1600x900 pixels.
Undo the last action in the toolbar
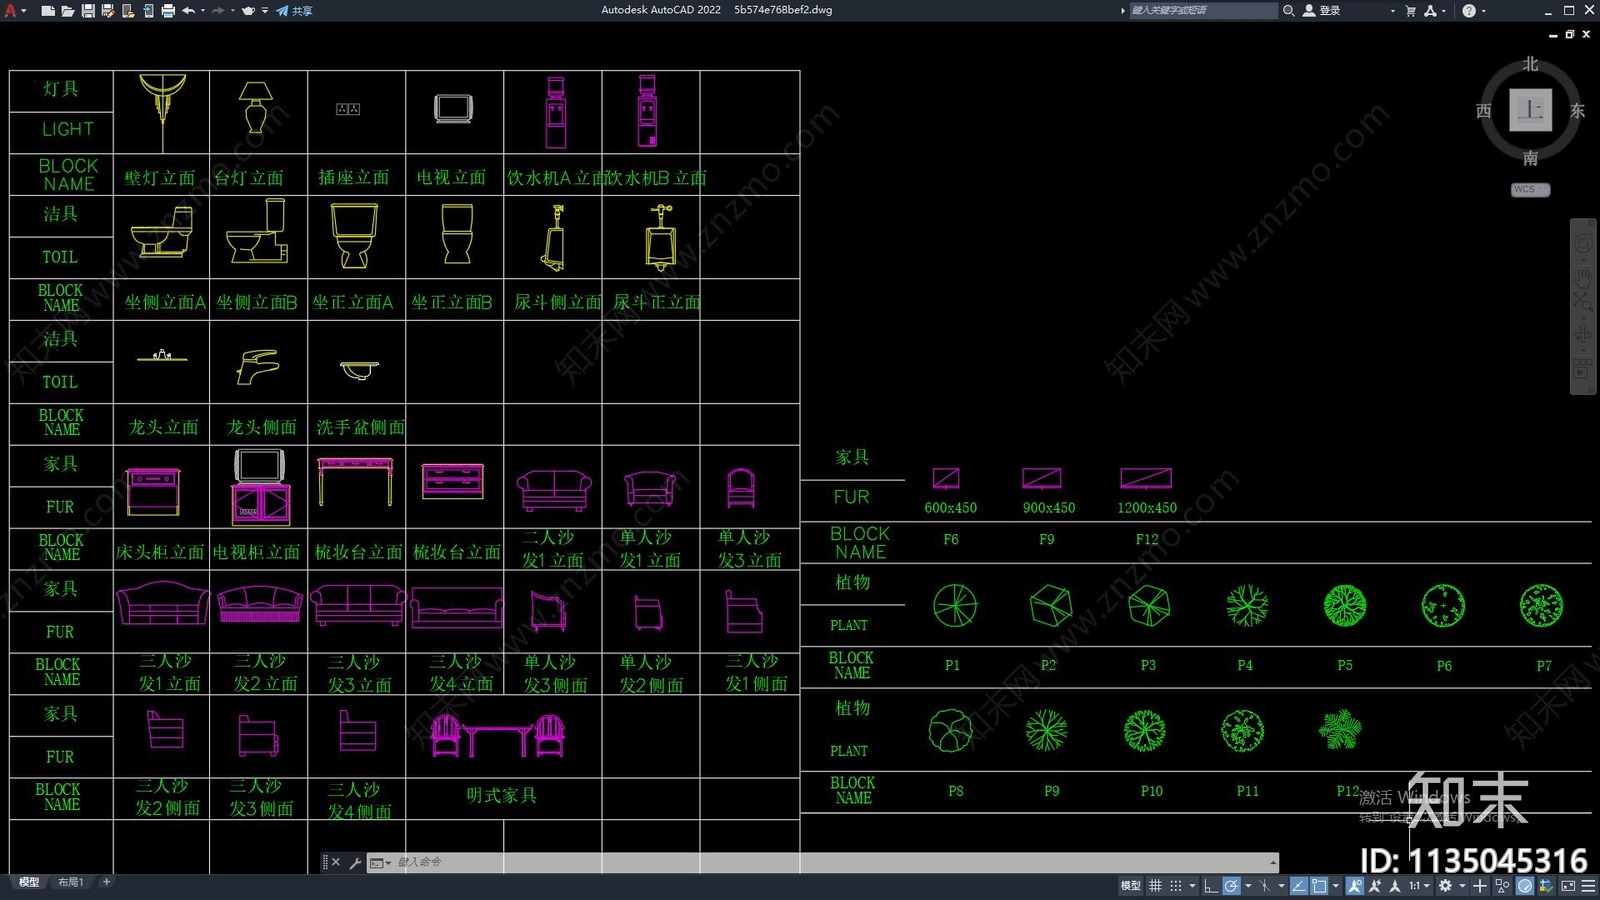click(x=188, y=11)
